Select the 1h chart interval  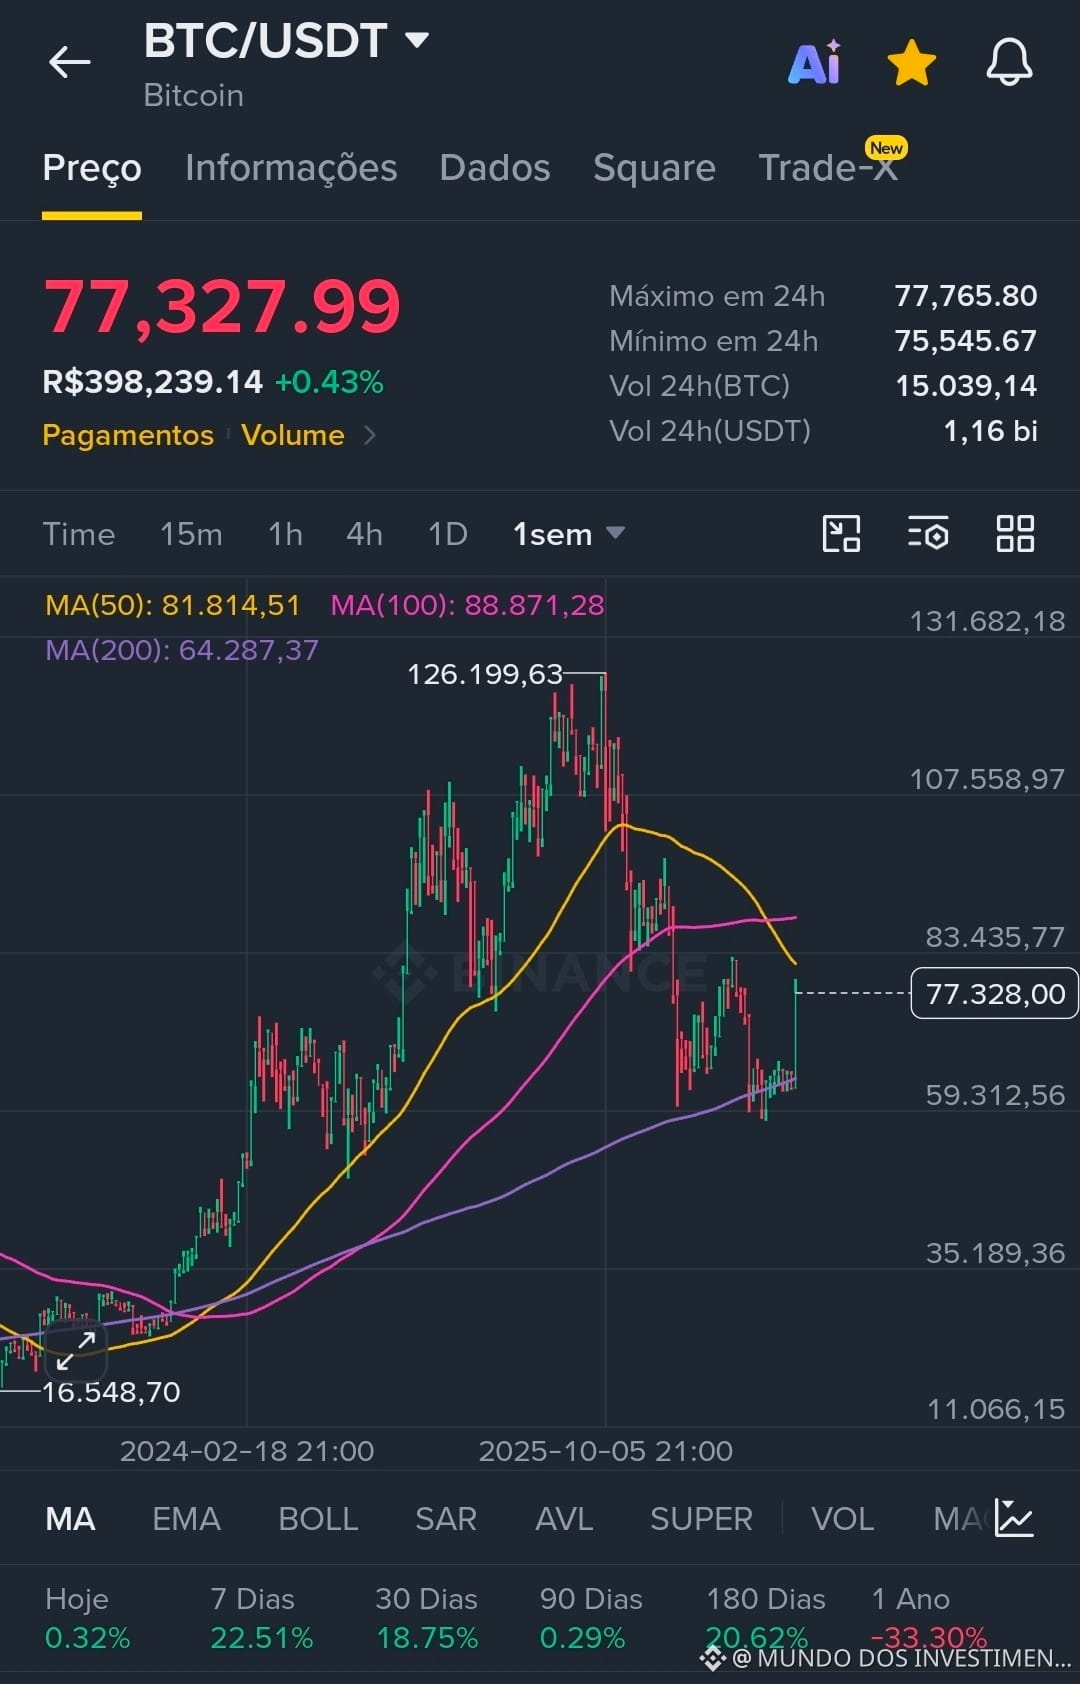(x=285, y=534)
